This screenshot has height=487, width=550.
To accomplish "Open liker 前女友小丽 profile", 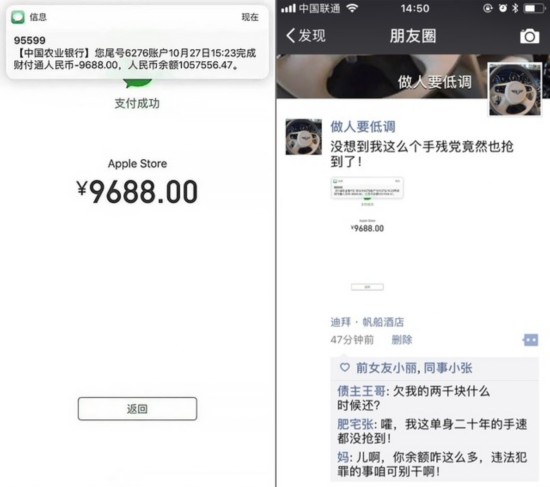I will click(x=386, y=368).
